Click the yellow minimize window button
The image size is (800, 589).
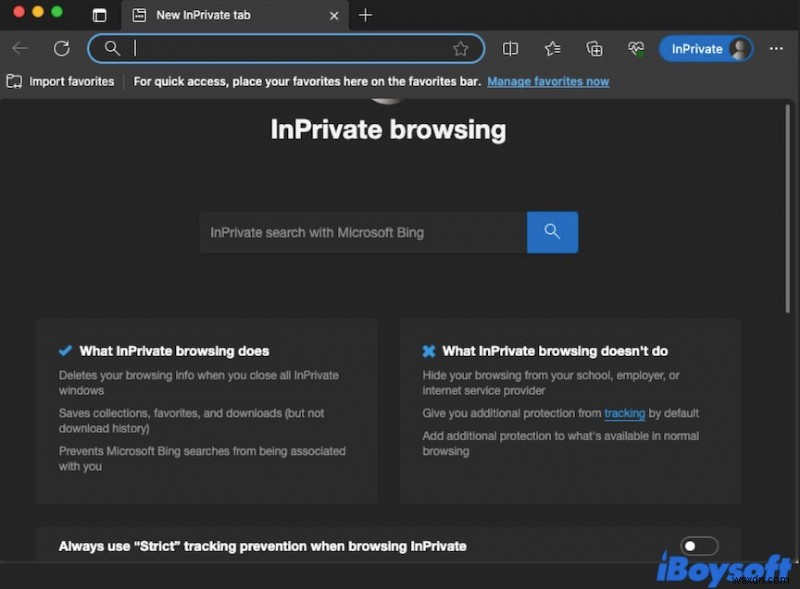pos(38,12)
